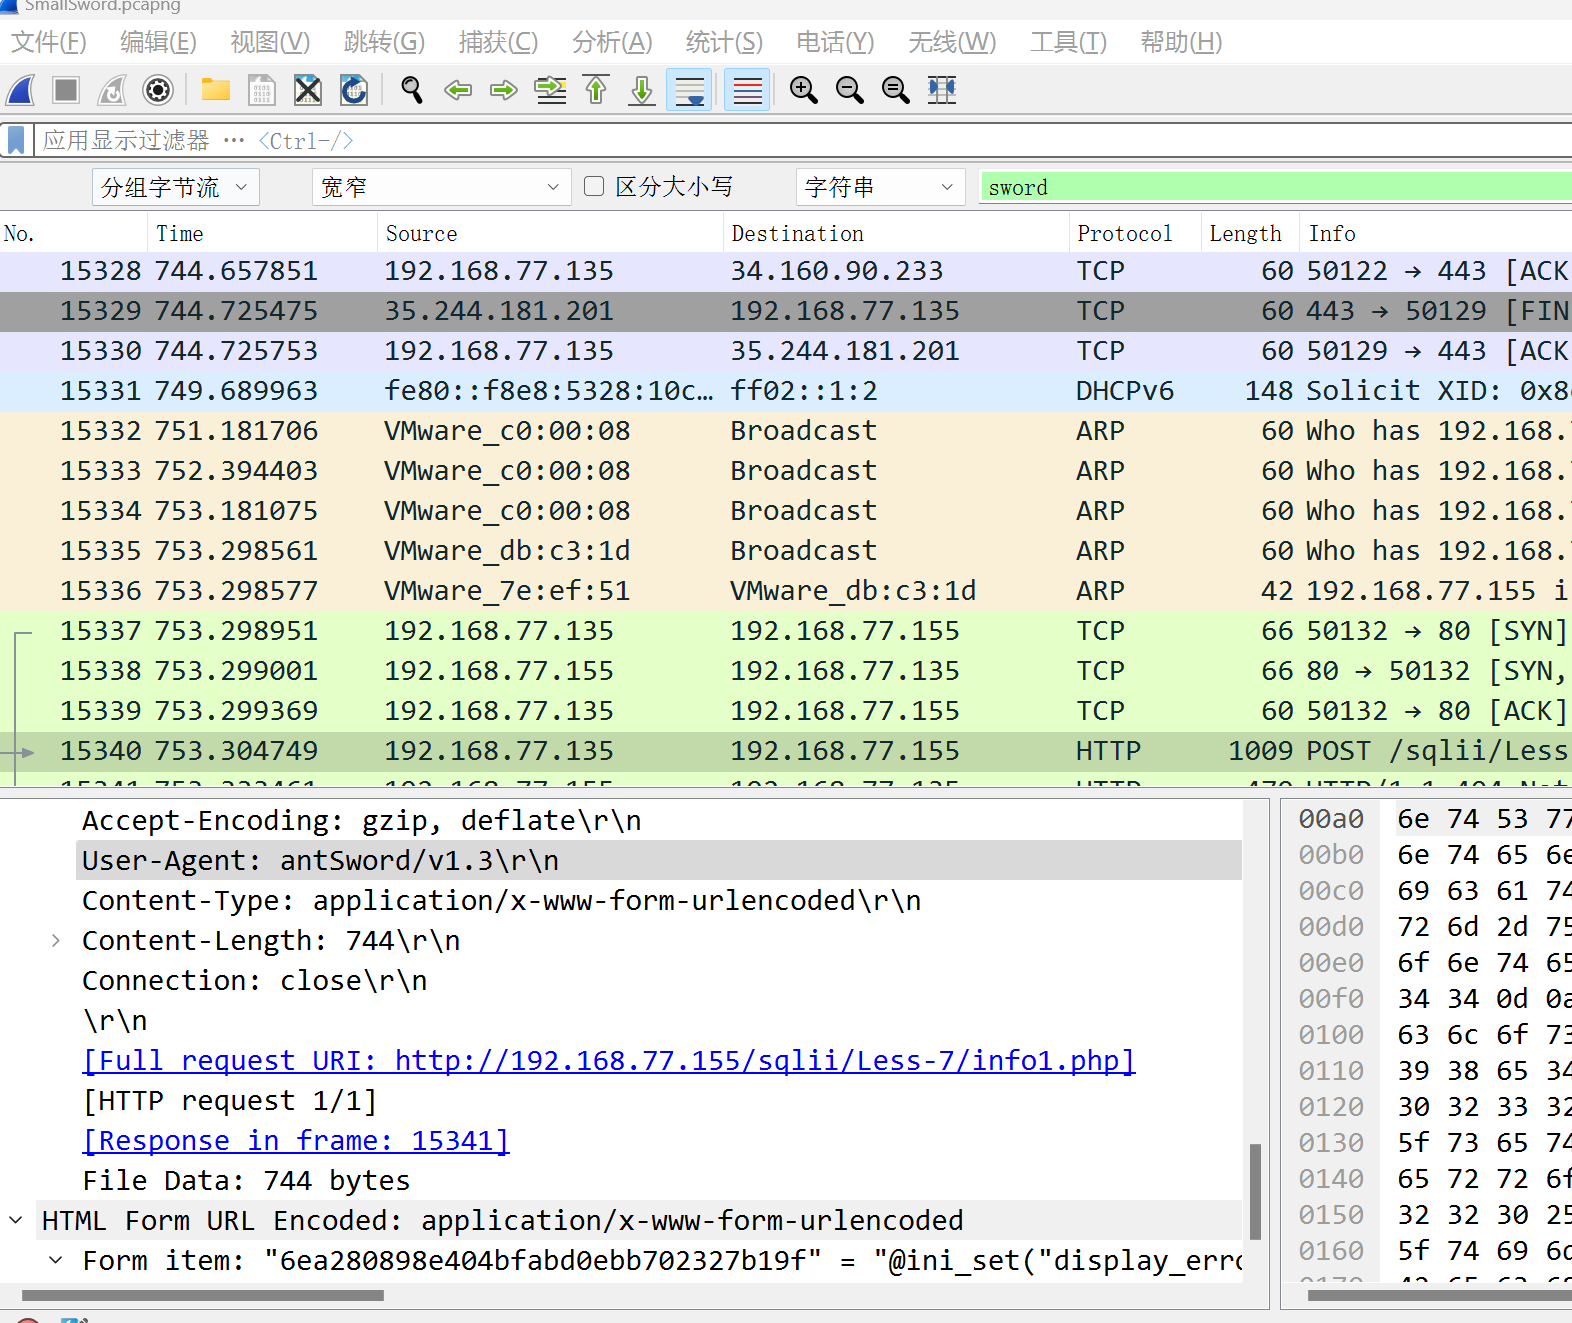
Task: Select packet 15329 FIN row
Action: pyautogui.click(x=786, y=311)
